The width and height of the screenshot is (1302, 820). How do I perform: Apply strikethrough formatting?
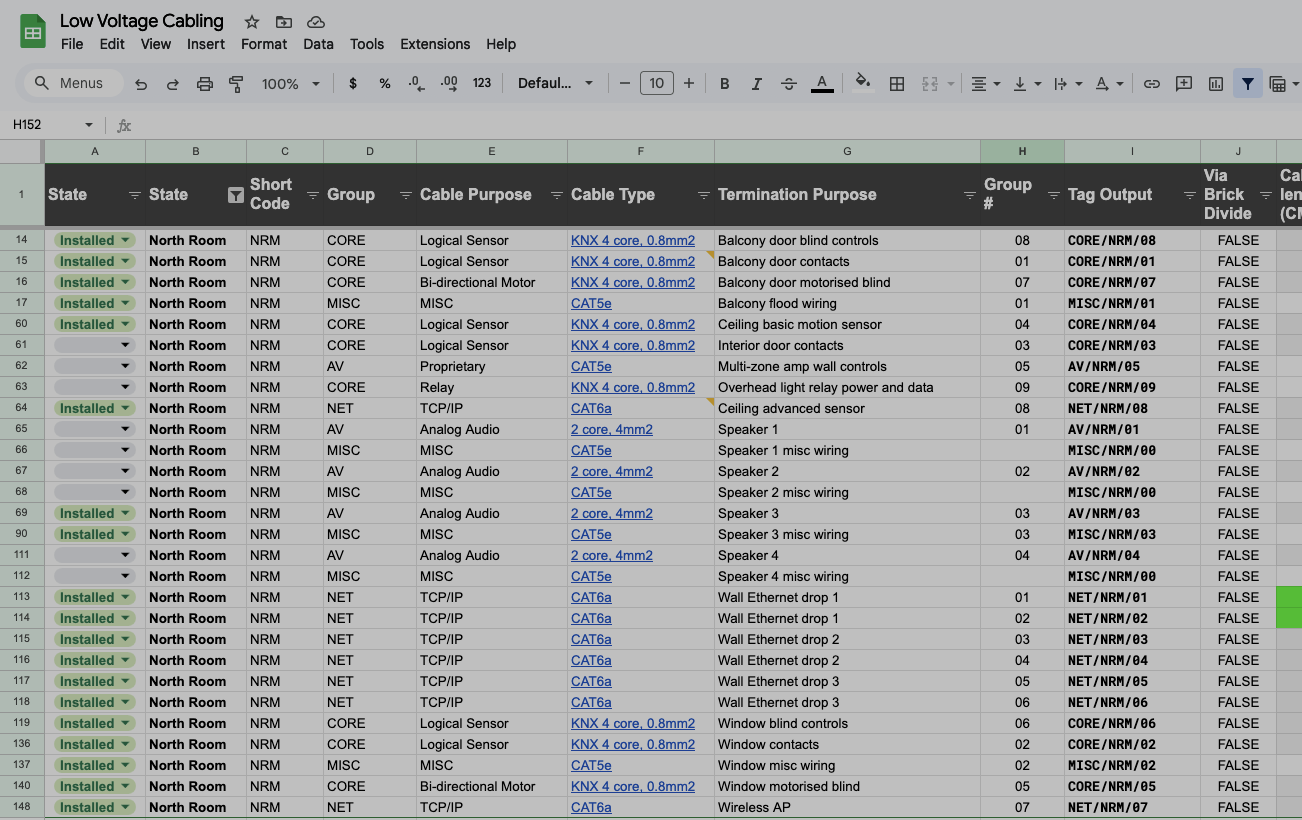pos(788,84)
